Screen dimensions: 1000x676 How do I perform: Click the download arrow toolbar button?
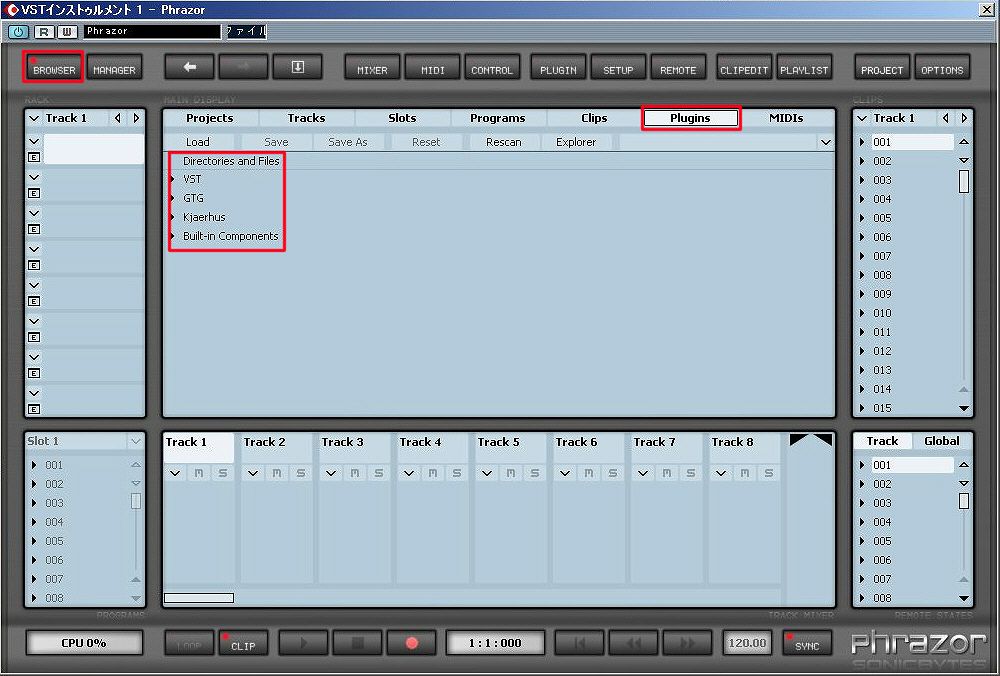(x=297, y=67)
